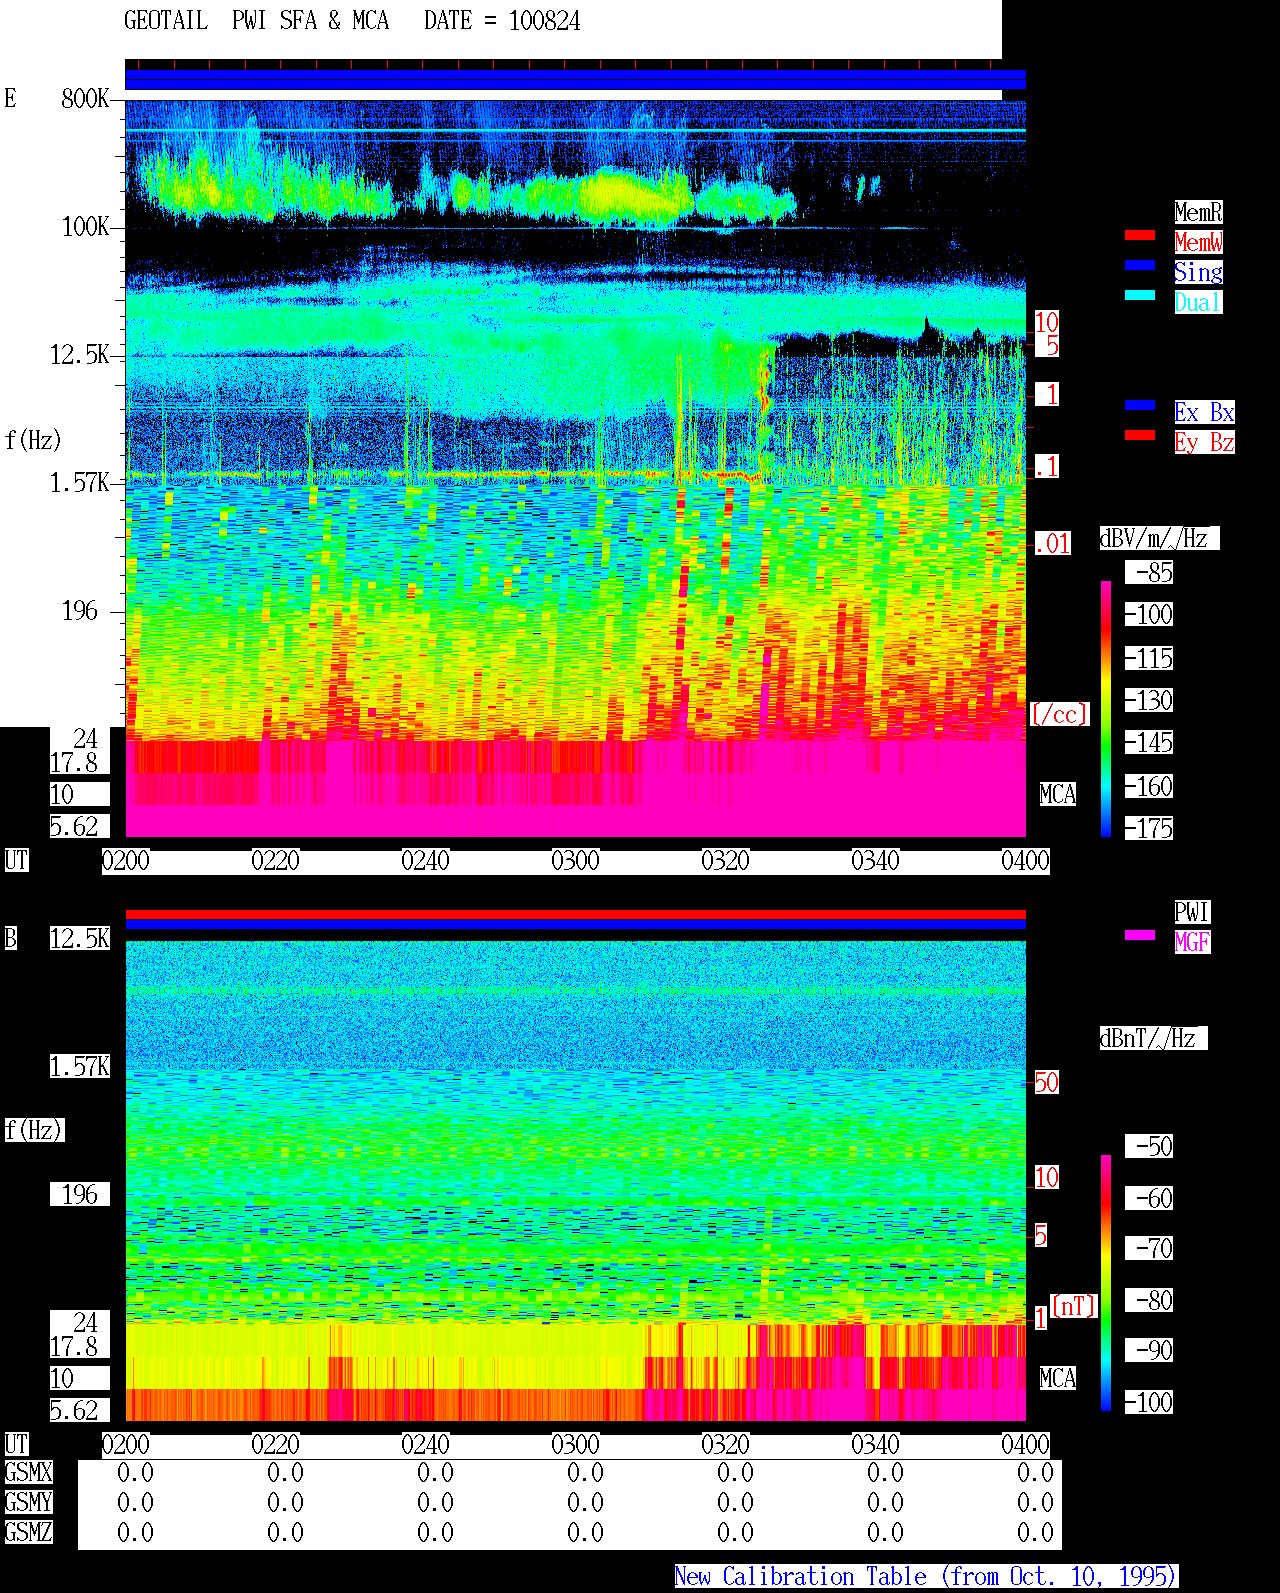The width and height of the screenshot is (1280, 1593).
Task: Click the red Ey Bz legend swatch
Action: click(x=1140, y=435)
